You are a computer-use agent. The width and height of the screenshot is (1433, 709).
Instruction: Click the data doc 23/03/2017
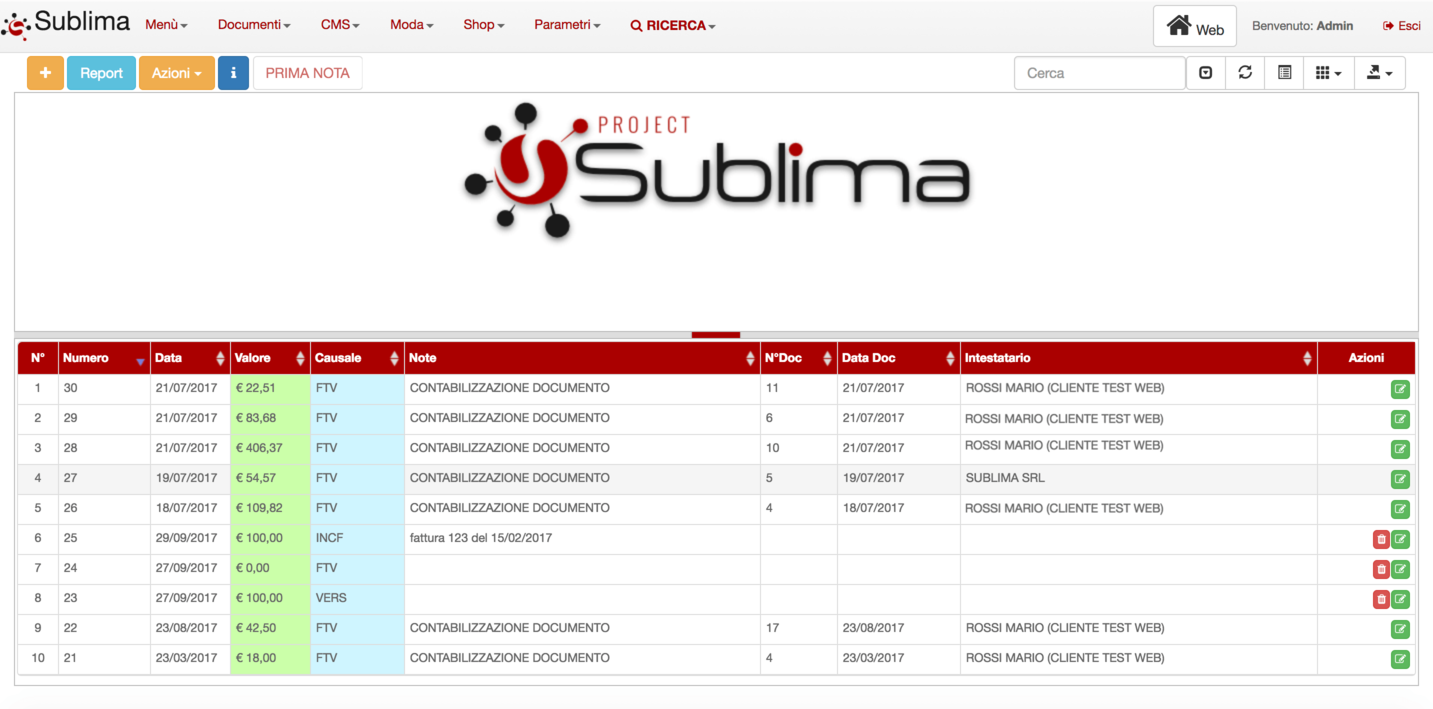pyautogui.click(x=873, y=658)
